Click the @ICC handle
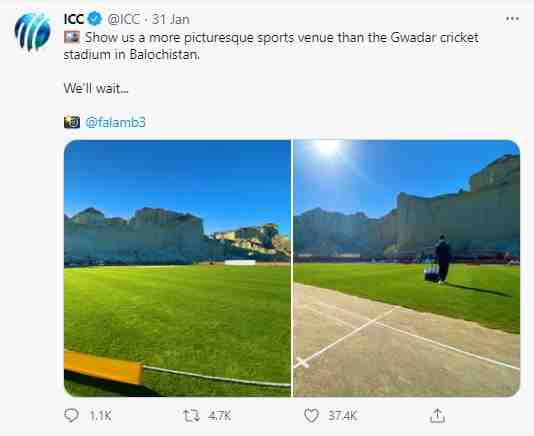The width and height of the screenshot is (534, 436). pos(124,19)
